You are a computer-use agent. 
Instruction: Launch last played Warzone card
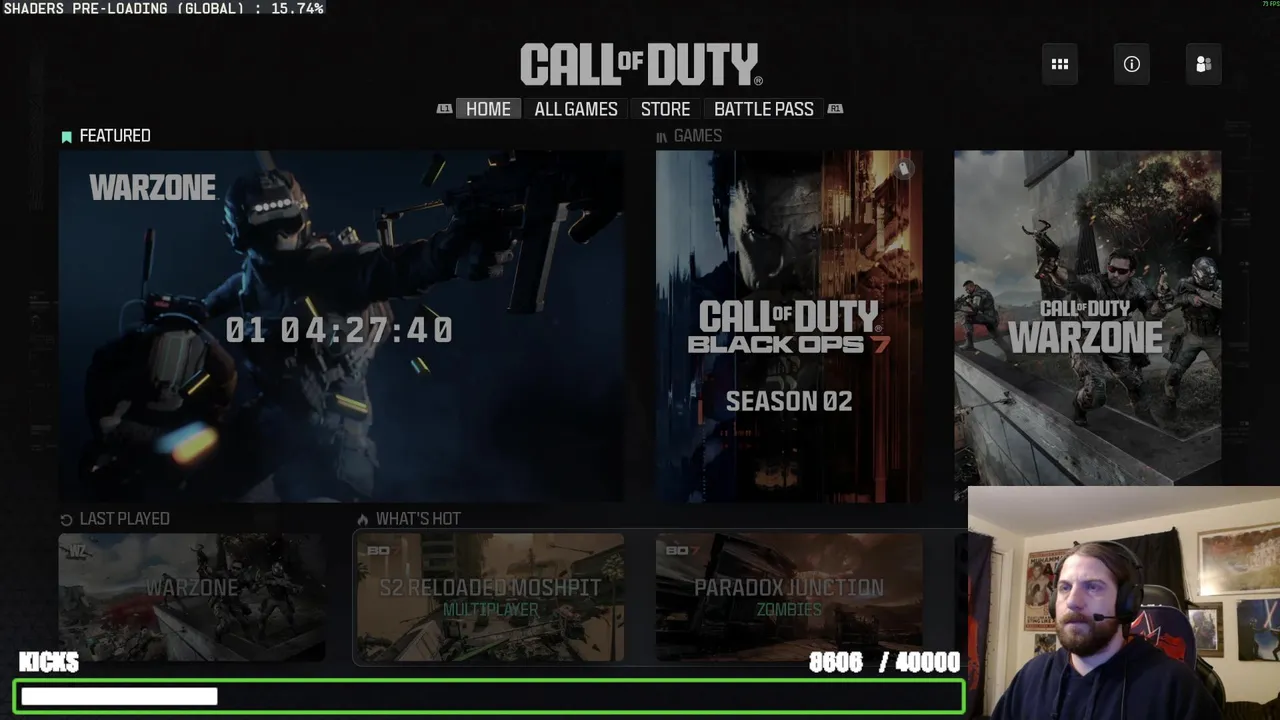pyautogui.click(x=192, y=597)
